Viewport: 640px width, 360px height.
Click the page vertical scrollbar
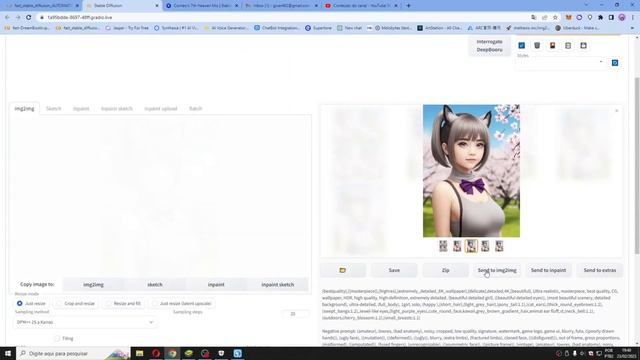tap(637, 165)
